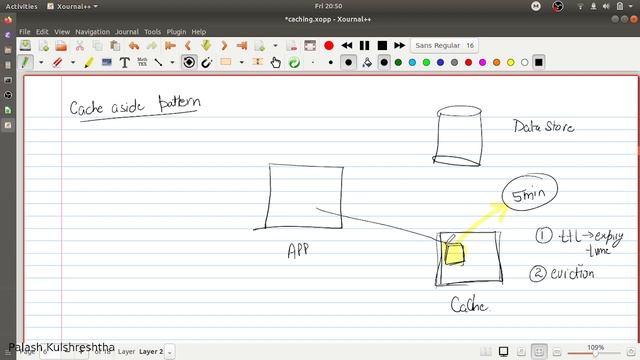Click the Save document icon
This screenshot has height=360, width=640.
click(25, 45)
